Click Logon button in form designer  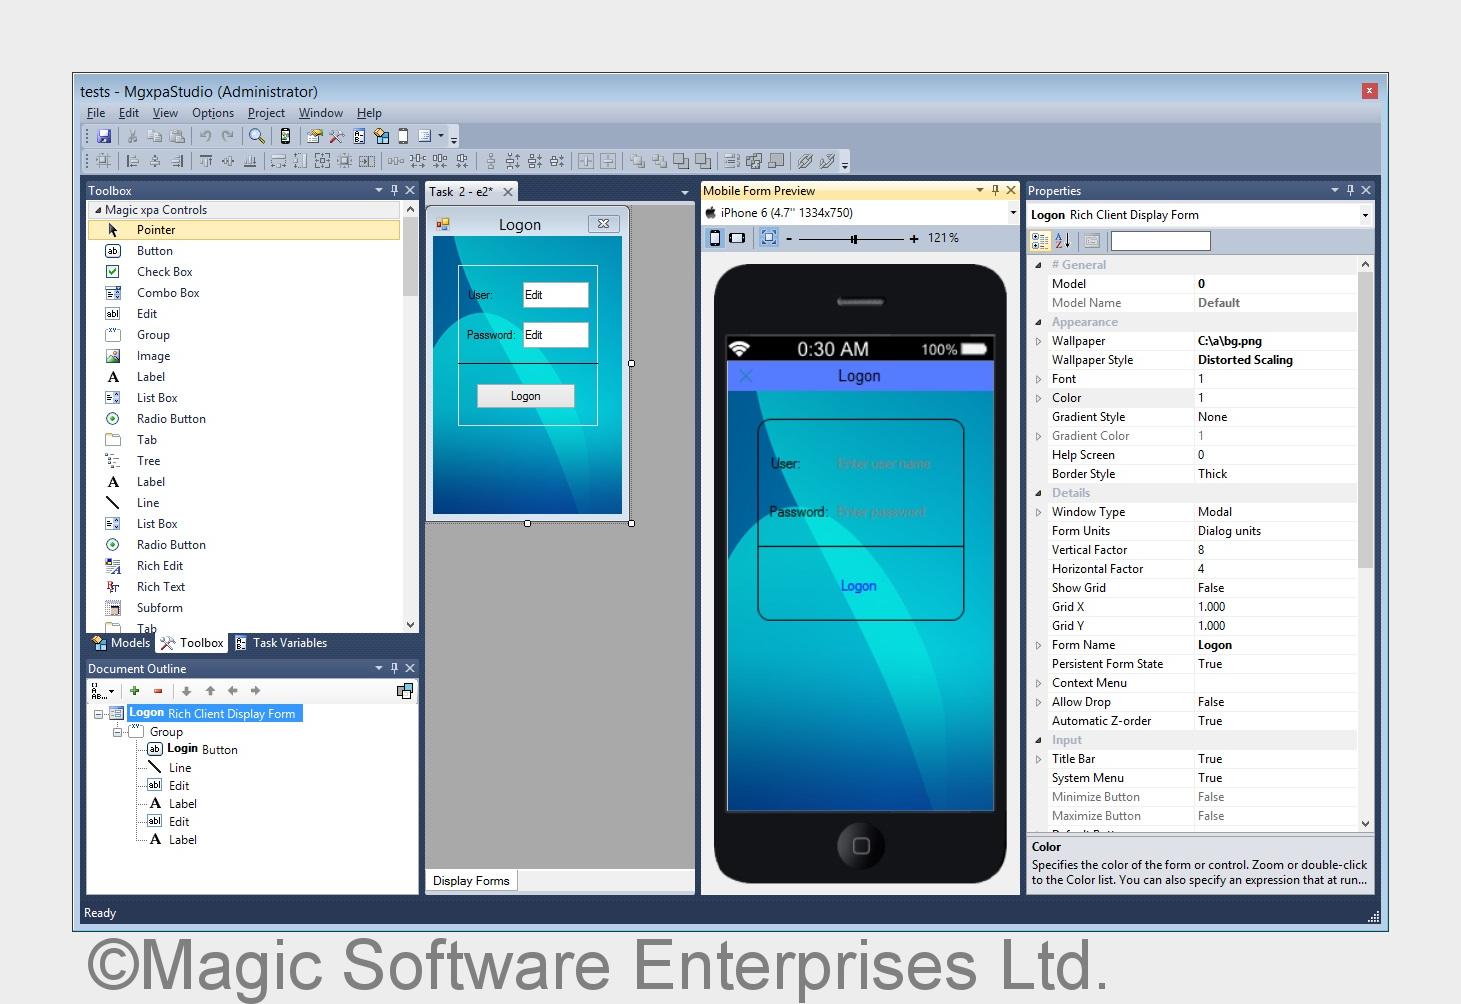point(526,396)
